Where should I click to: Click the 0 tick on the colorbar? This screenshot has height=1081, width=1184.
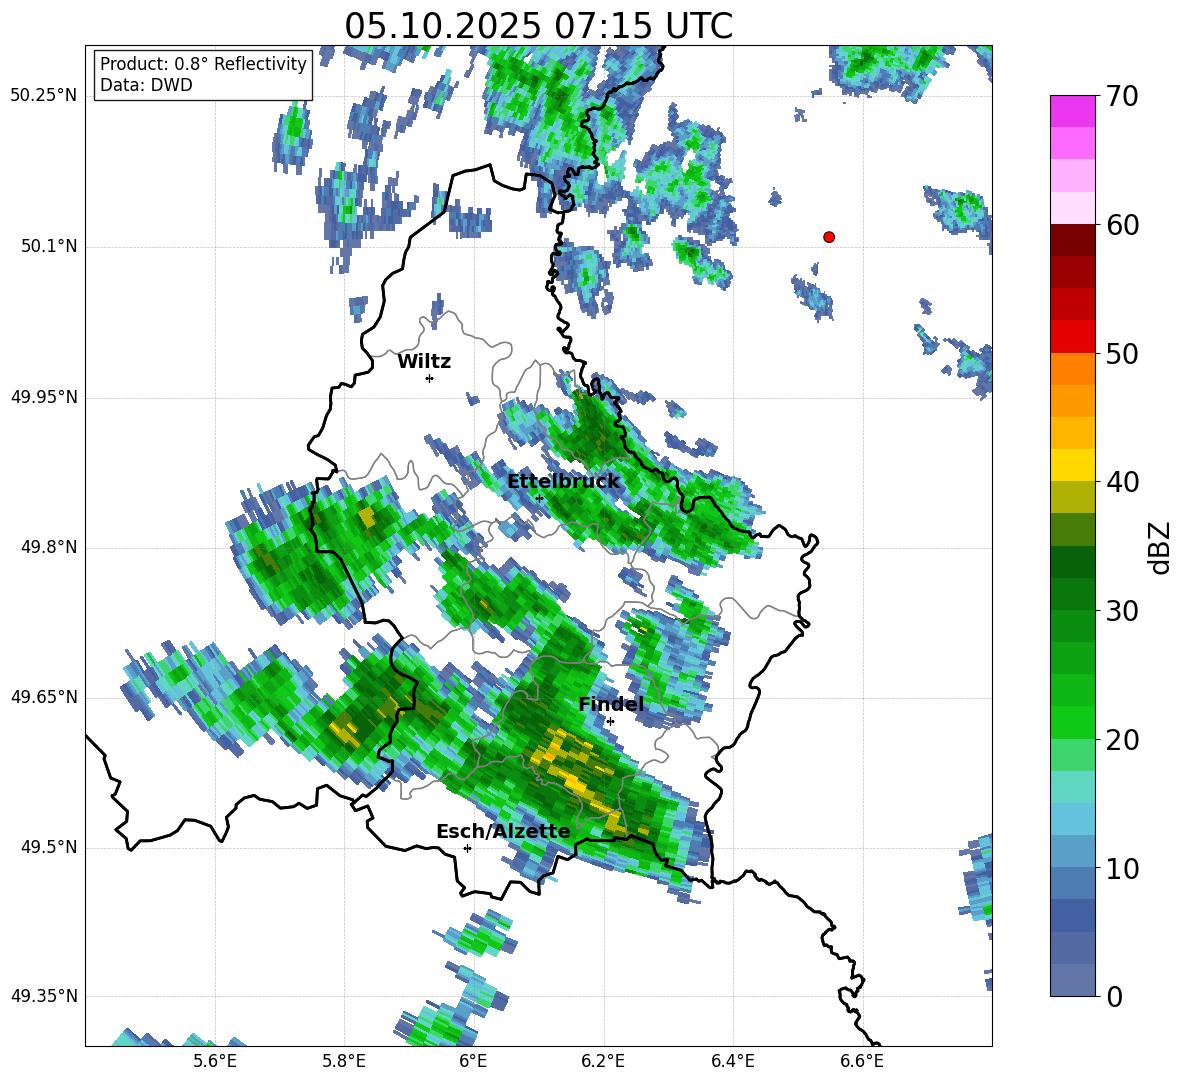[1114, 996]
